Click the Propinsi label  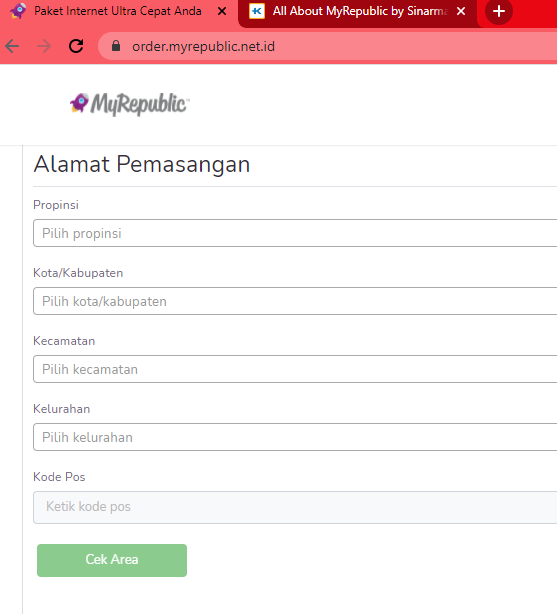click(x=56, y=205)
